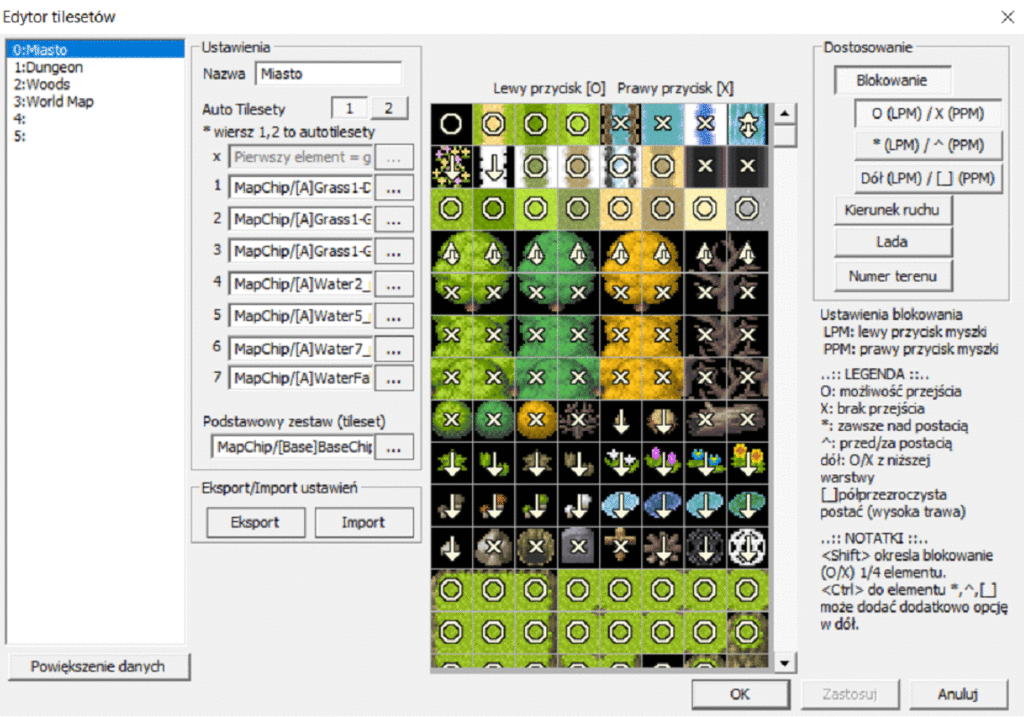Click the small orange bush tile

(536, 419)
